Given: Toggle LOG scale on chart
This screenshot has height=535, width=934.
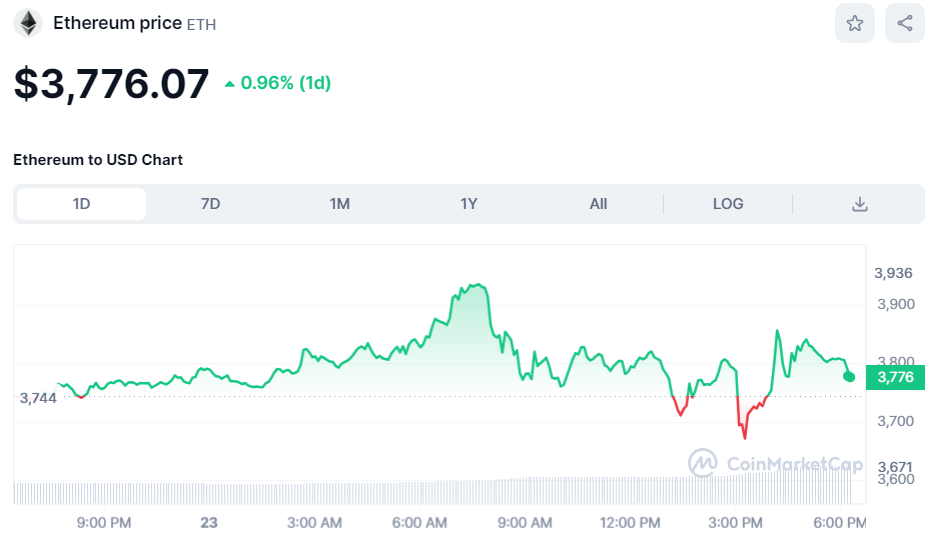Looking at the screenshot, I should click(x=728, y=204).
